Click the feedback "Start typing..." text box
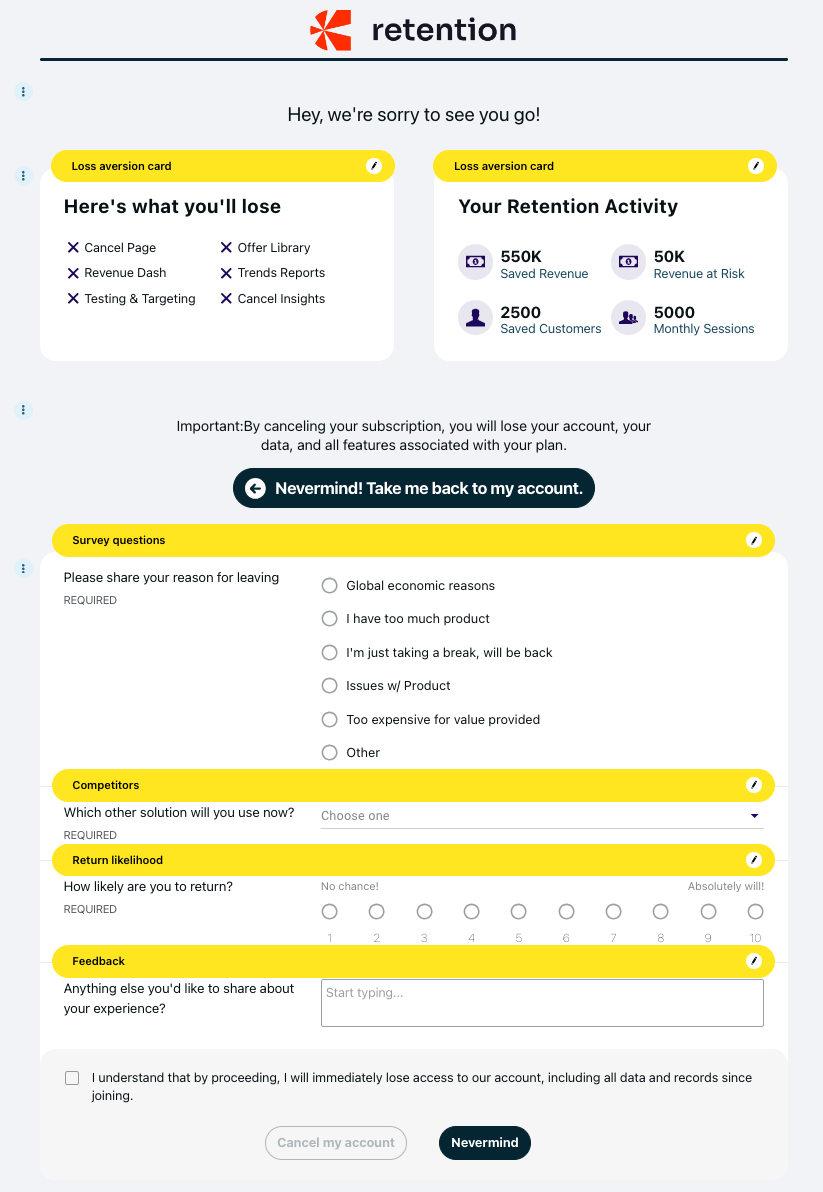Image resolution: width=823 pixels, height=1192 pixels. click(541, 1002)
